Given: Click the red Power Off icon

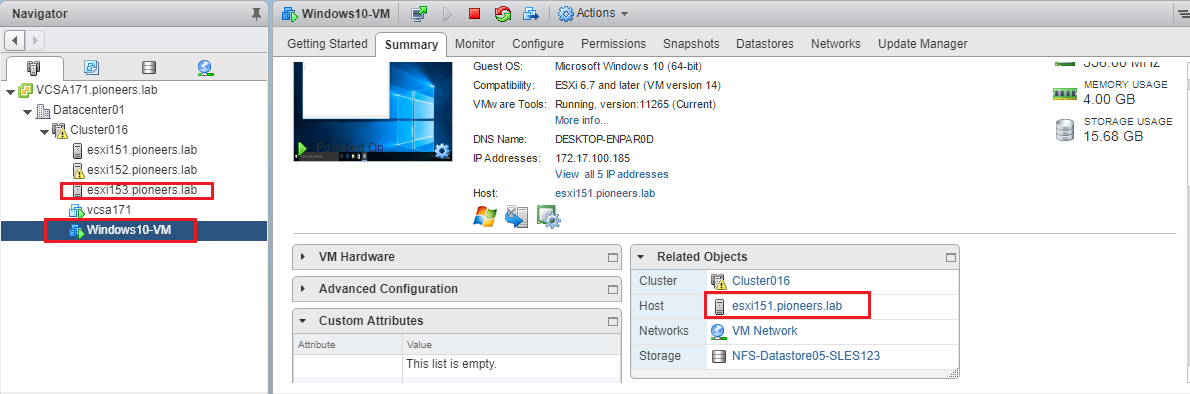Looking at the screenshot, I should 474,13.
